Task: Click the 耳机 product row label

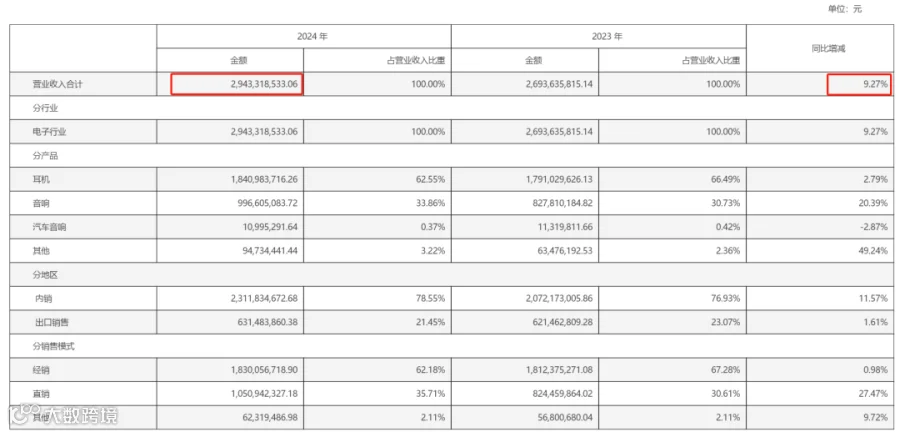Action: pyautogui.click(x=40, y=180)
